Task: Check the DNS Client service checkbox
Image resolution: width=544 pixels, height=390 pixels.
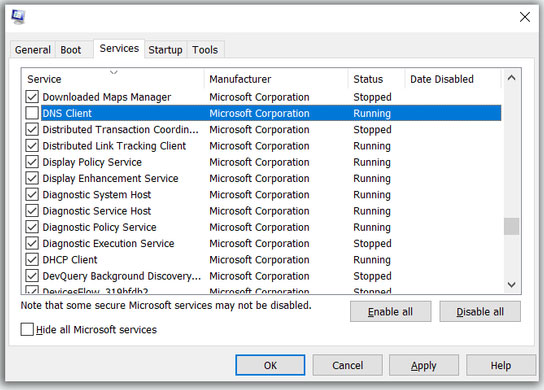Action: tap(32, 113)
